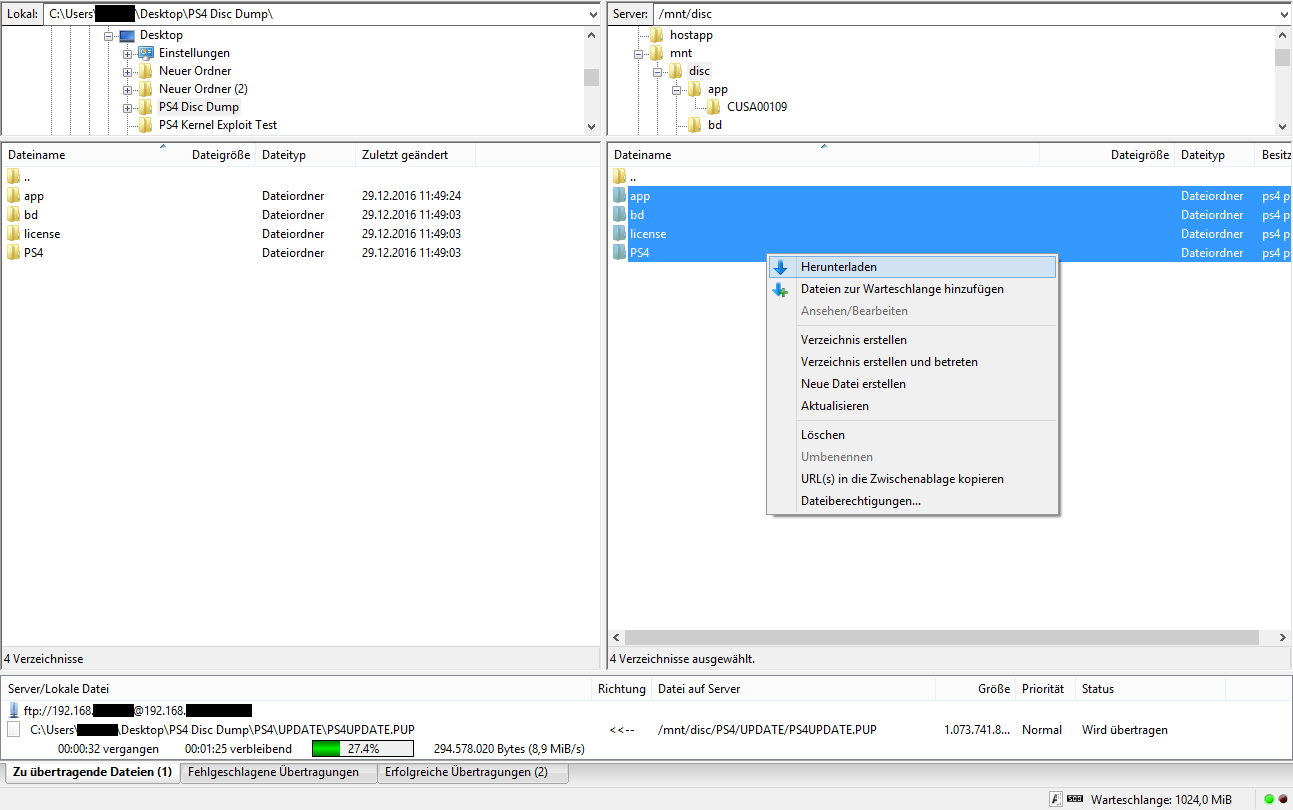Click the speed limit indicator icon in the status bar
1293x810 pixels.
(x=1076, y=799)
